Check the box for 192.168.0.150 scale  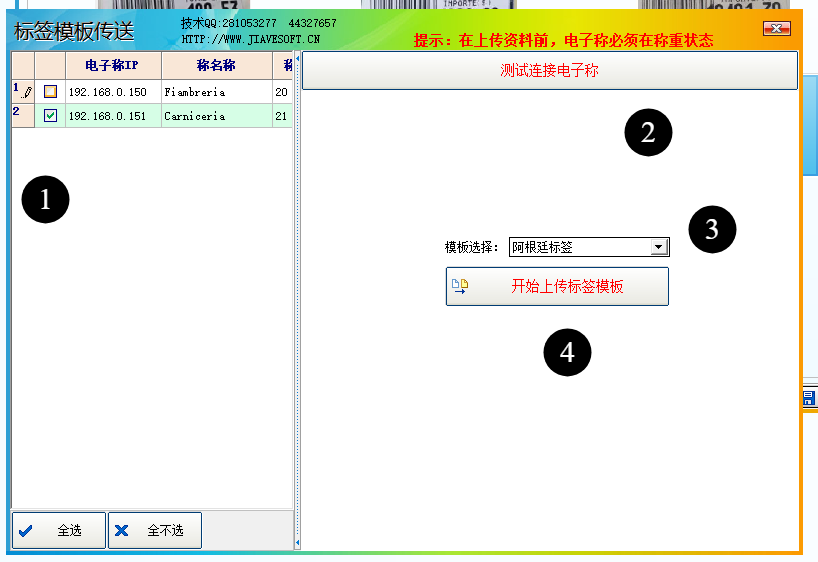point(50,92)
